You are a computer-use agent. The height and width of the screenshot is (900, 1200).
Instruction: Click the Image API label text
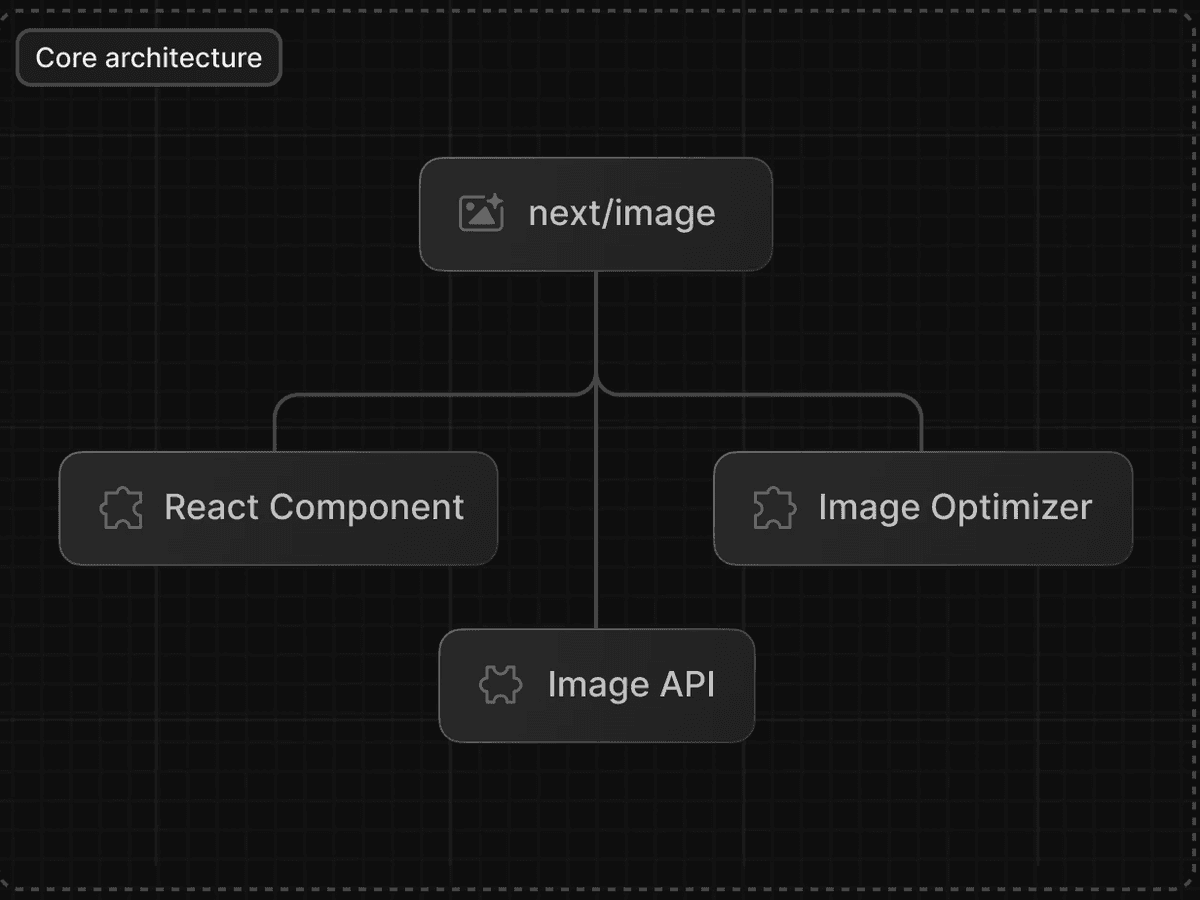click(x=631, y=685)
